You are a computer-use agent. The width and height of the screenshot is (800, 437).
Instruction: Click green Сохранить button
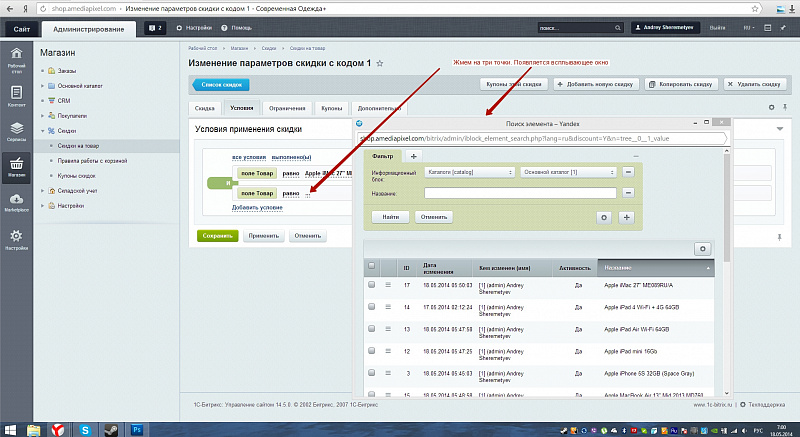point(217,236)
